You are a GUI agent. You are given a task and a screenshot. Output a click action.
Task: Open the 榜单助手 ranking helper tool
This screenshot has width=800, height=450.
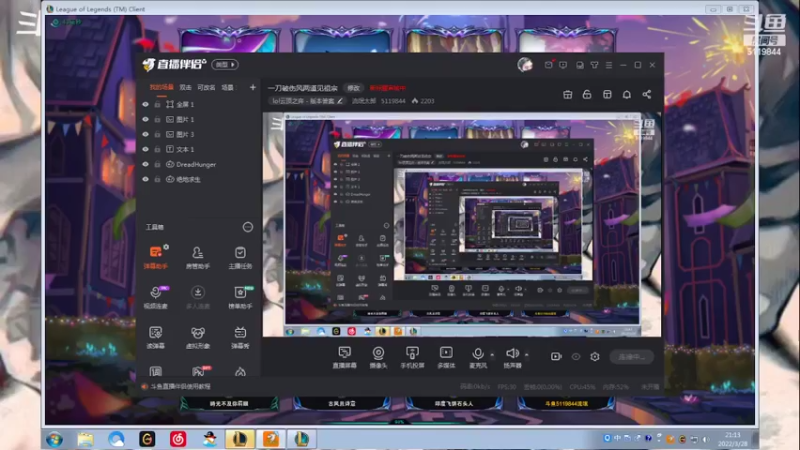[240, 297]
